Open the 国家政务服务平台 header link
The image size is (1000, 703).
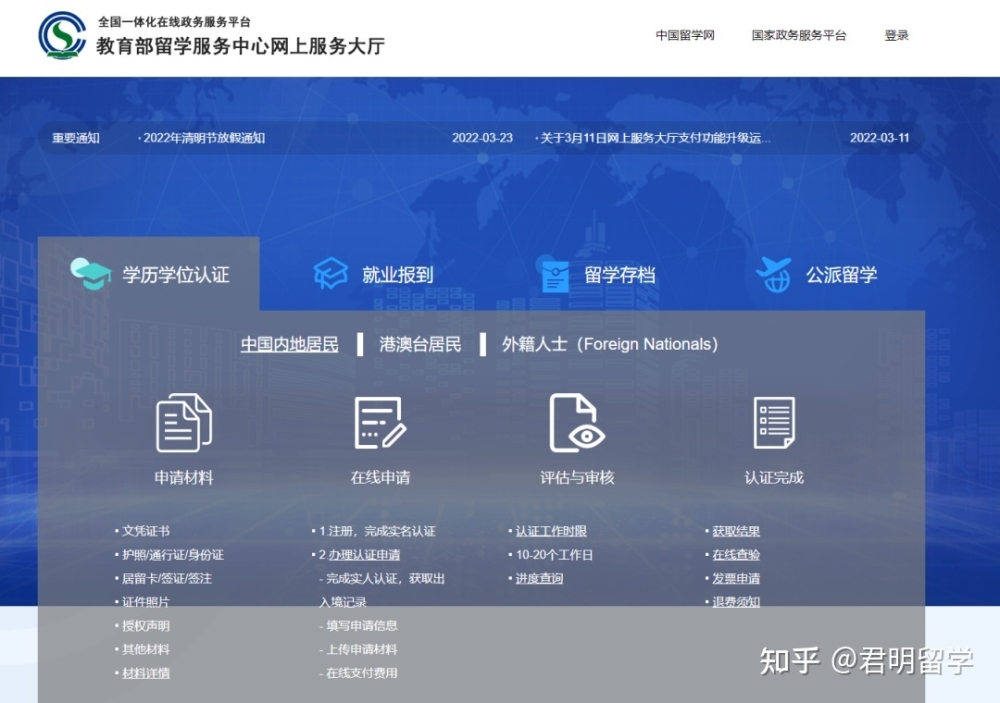coord(798,35)
